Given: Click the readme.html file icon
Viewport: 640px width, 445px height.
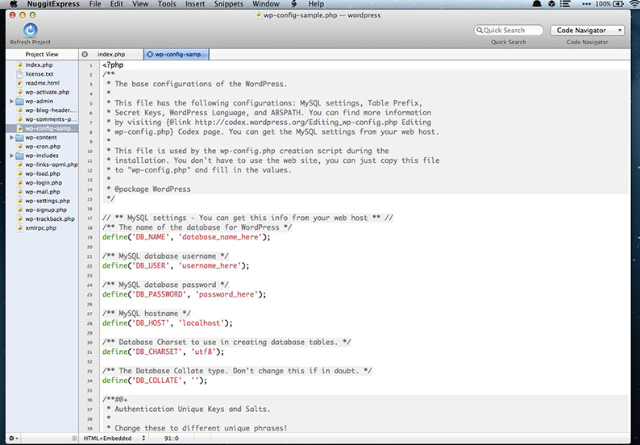Looking at the screenshot, I should pos(19,83).
